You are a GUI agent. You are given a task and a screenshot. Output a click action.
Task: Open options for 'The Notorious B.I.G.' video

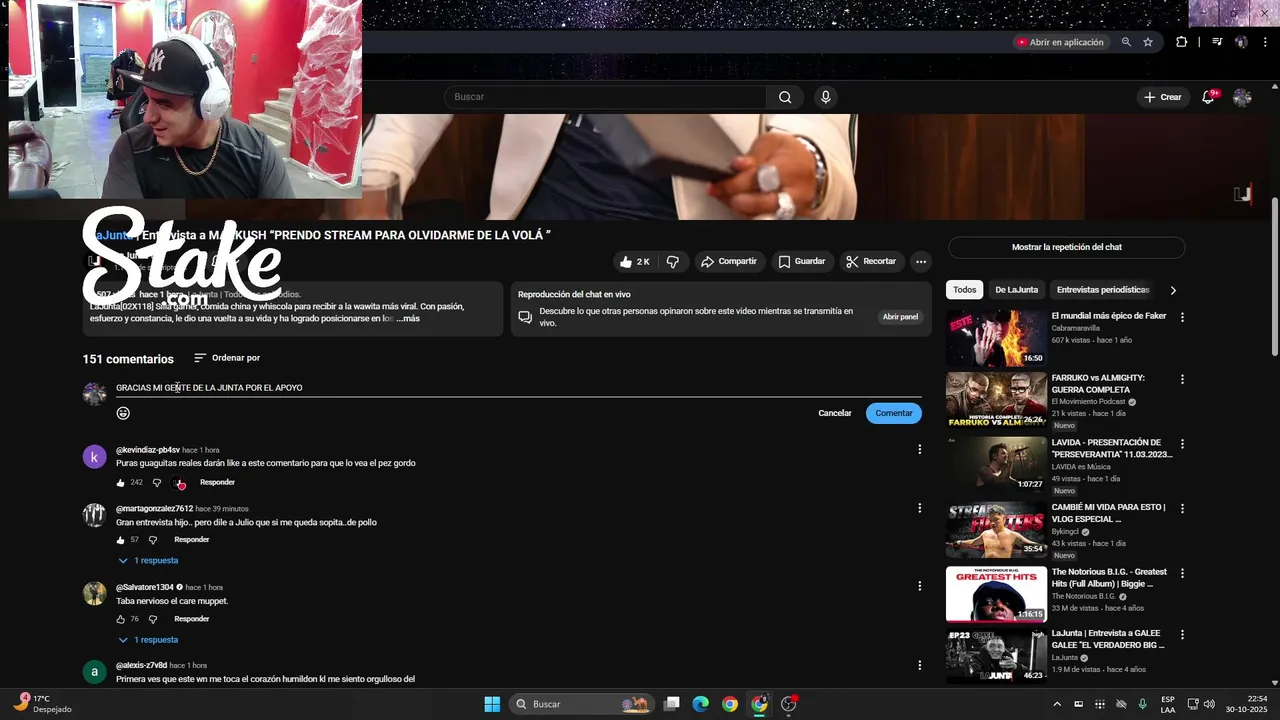pyautogui.click(x=1182, y=574)
